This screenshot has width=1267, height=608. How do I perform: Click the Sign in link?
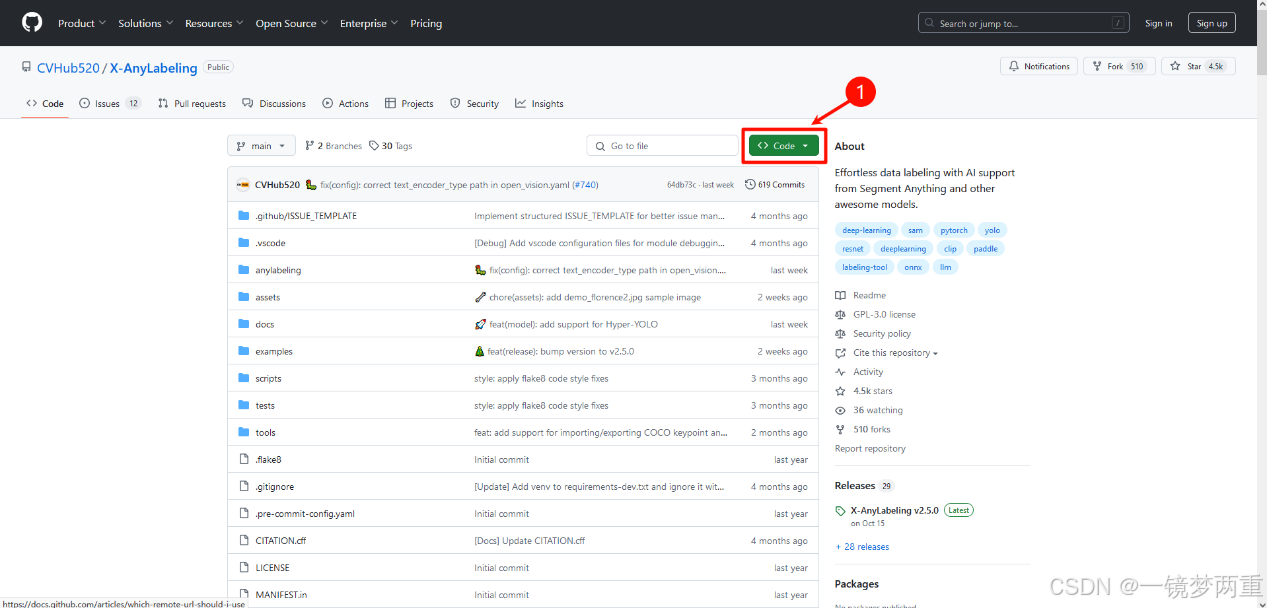click(x=1159, y=23)
